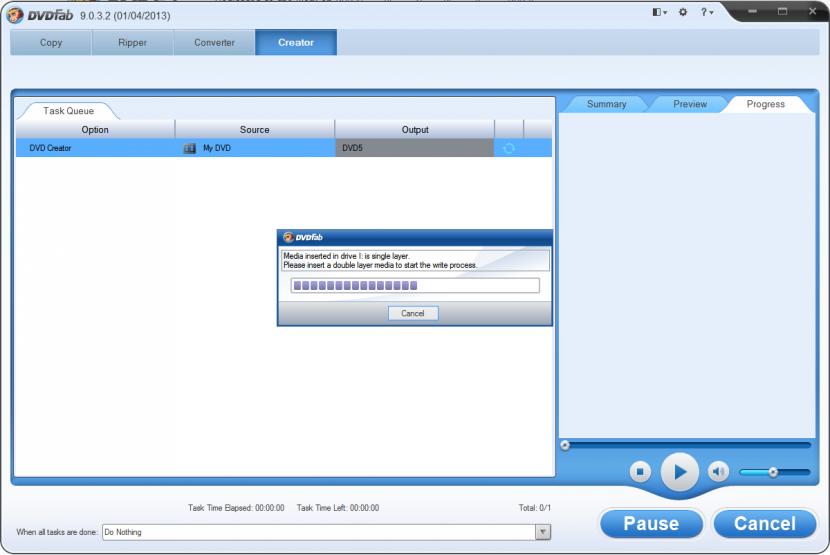Click the My DVD source text
This screenshot has height=555, width=830.
point(217,148)
